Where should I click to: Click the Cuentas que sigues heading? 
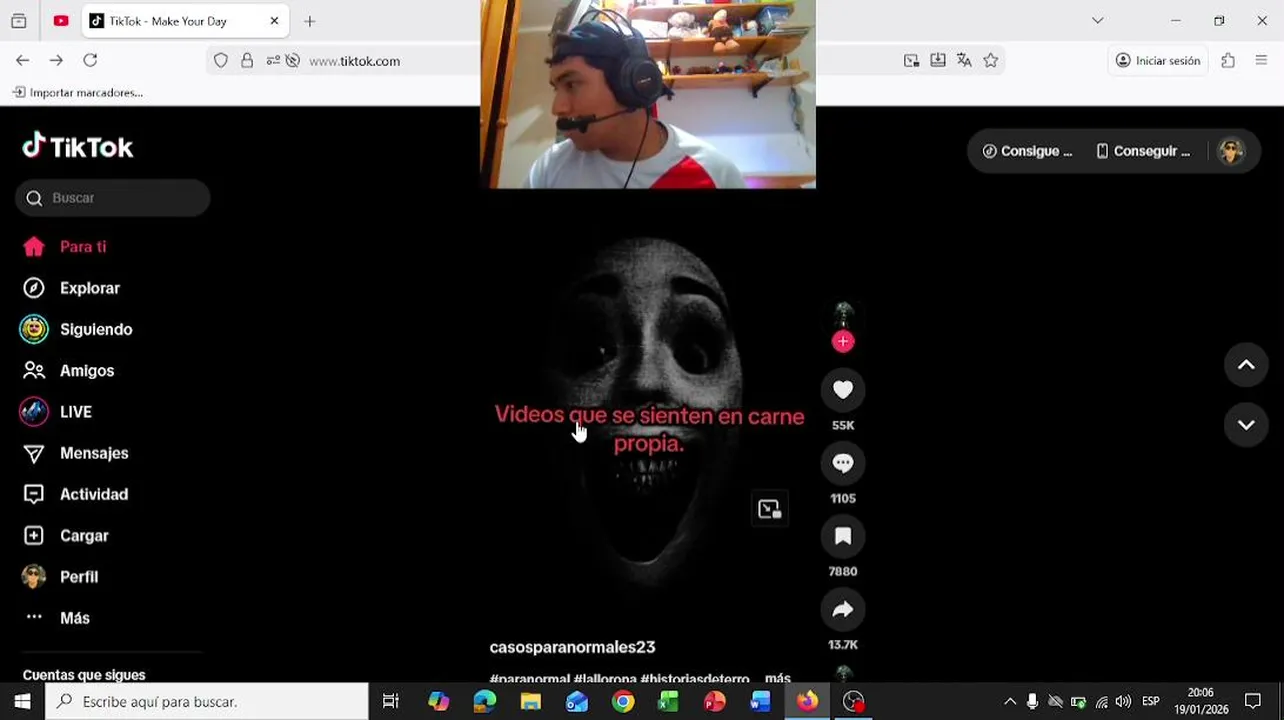(x=84, y=675)
